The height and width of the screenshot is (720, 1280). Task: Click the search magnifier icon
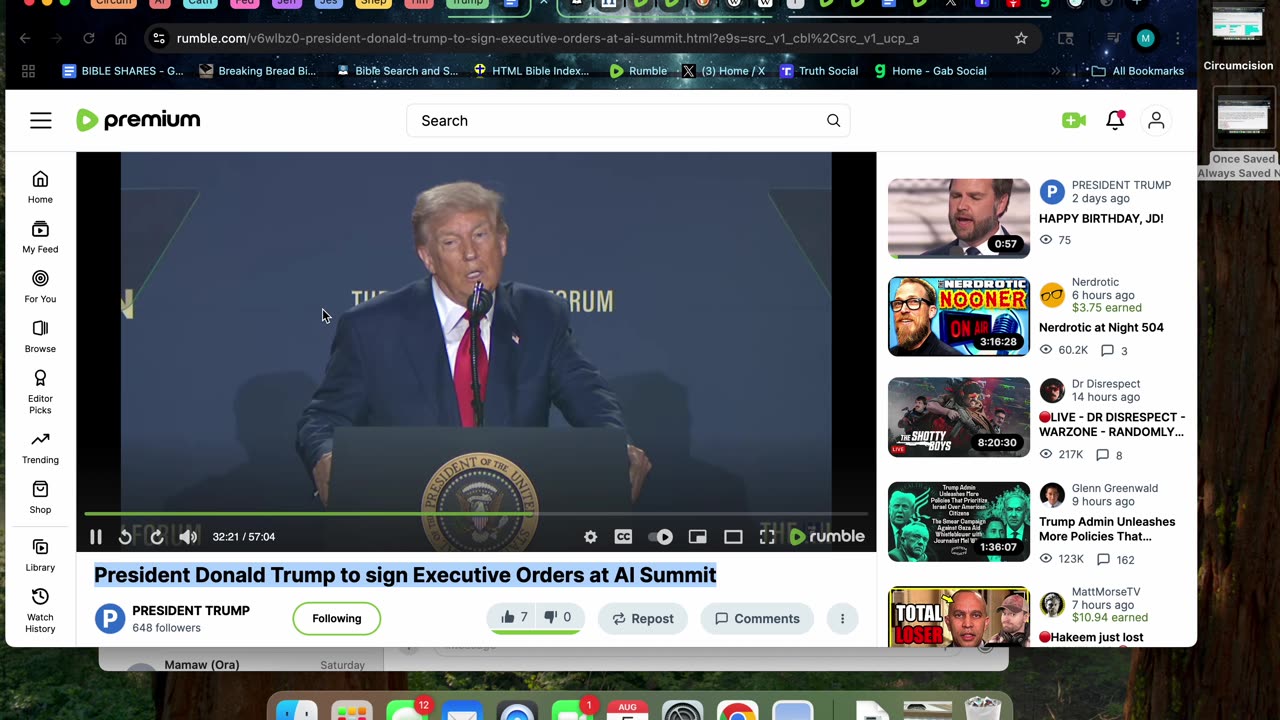point(833,121)
